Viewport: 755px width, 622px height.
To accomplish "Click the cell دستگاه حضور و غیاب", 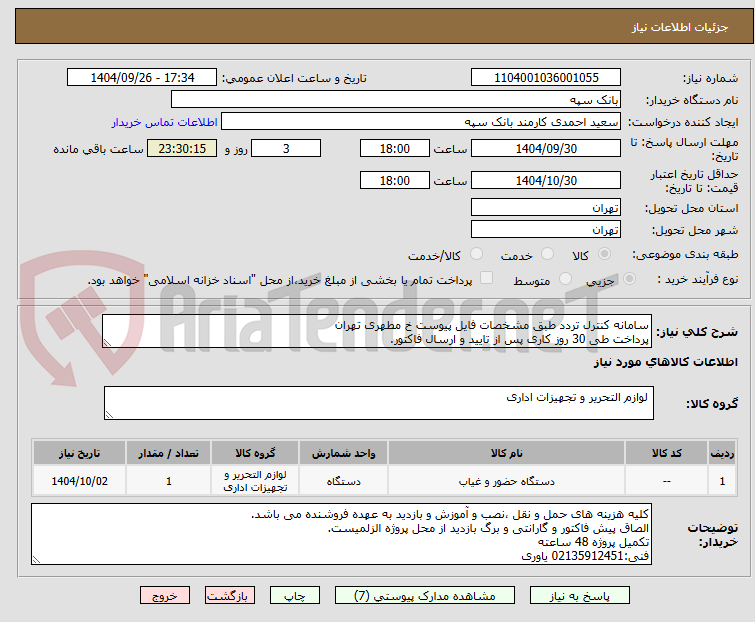I will coord(507,481).
